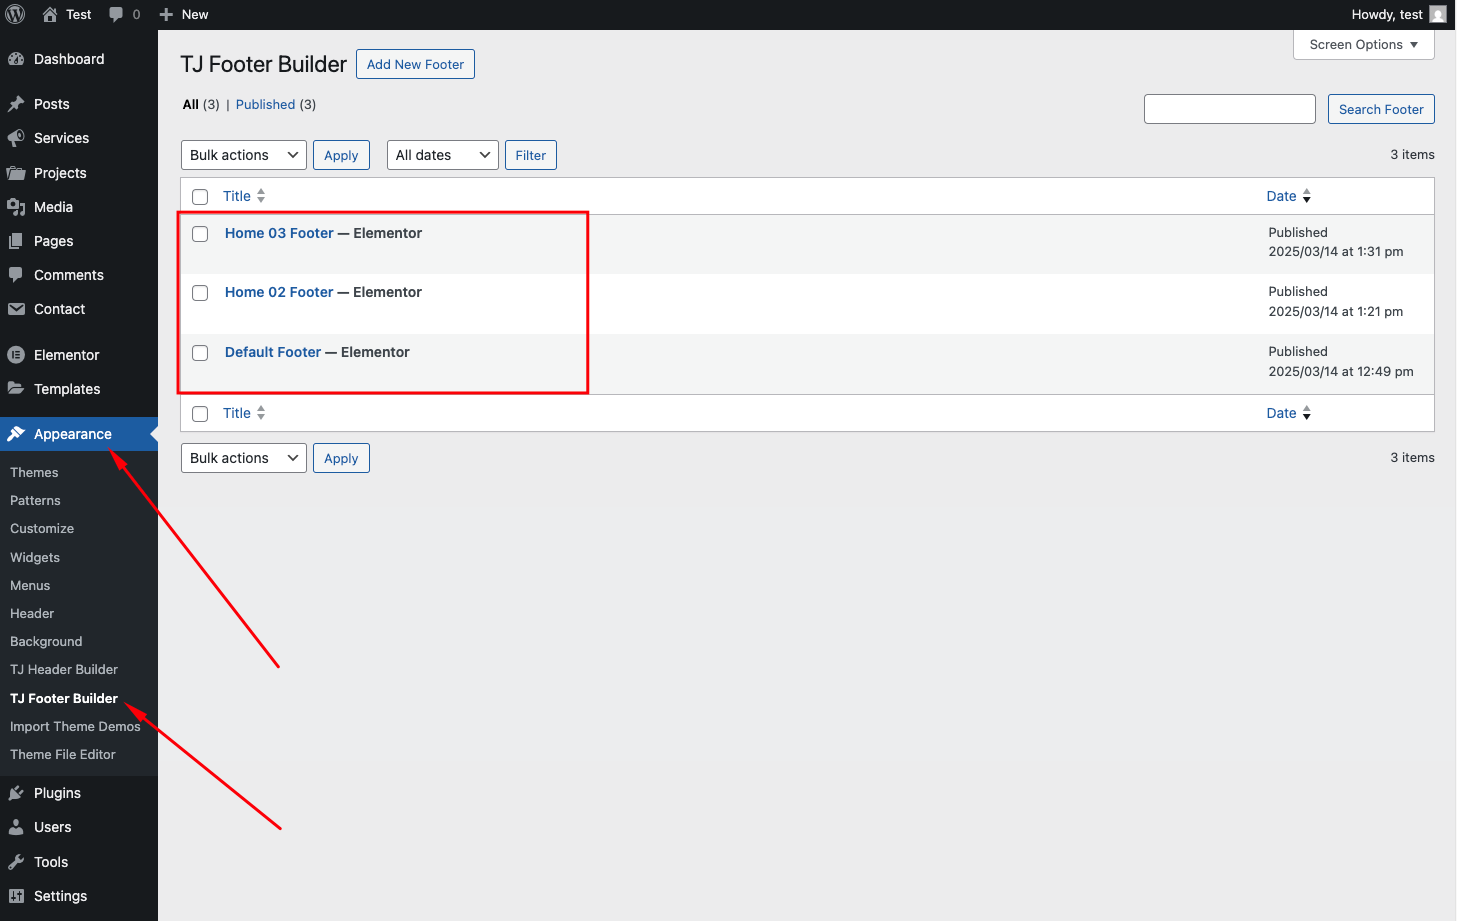Open Header submenu item

click(x=32, y=613)
